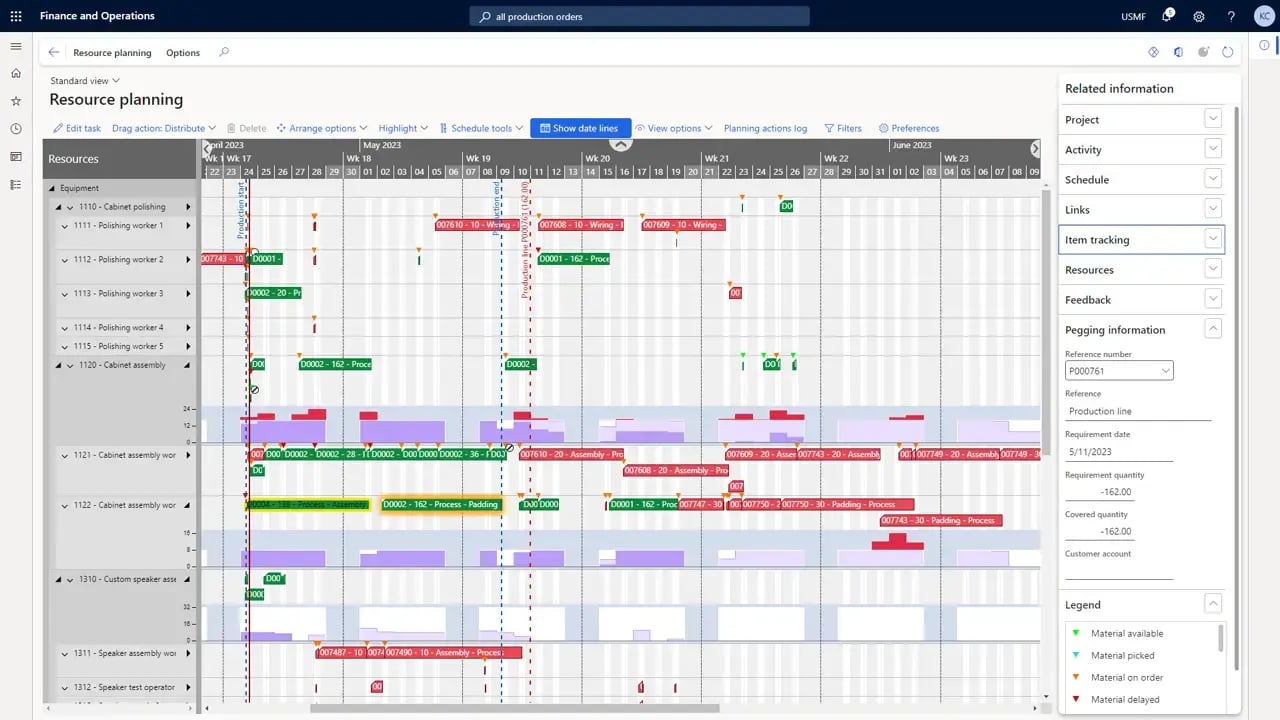Image resolution: width=1280 pixels, height=720 pixels.
Task: Open Favorites via the star sidebar icon
Action: [15, 100]
